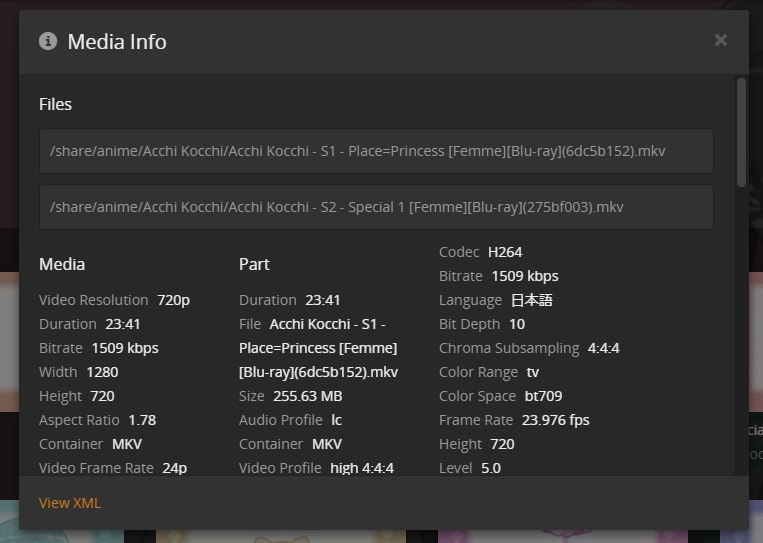Click the Audio Profile value lc
This screenshot has width=763, height=543.
pos(336,420)
